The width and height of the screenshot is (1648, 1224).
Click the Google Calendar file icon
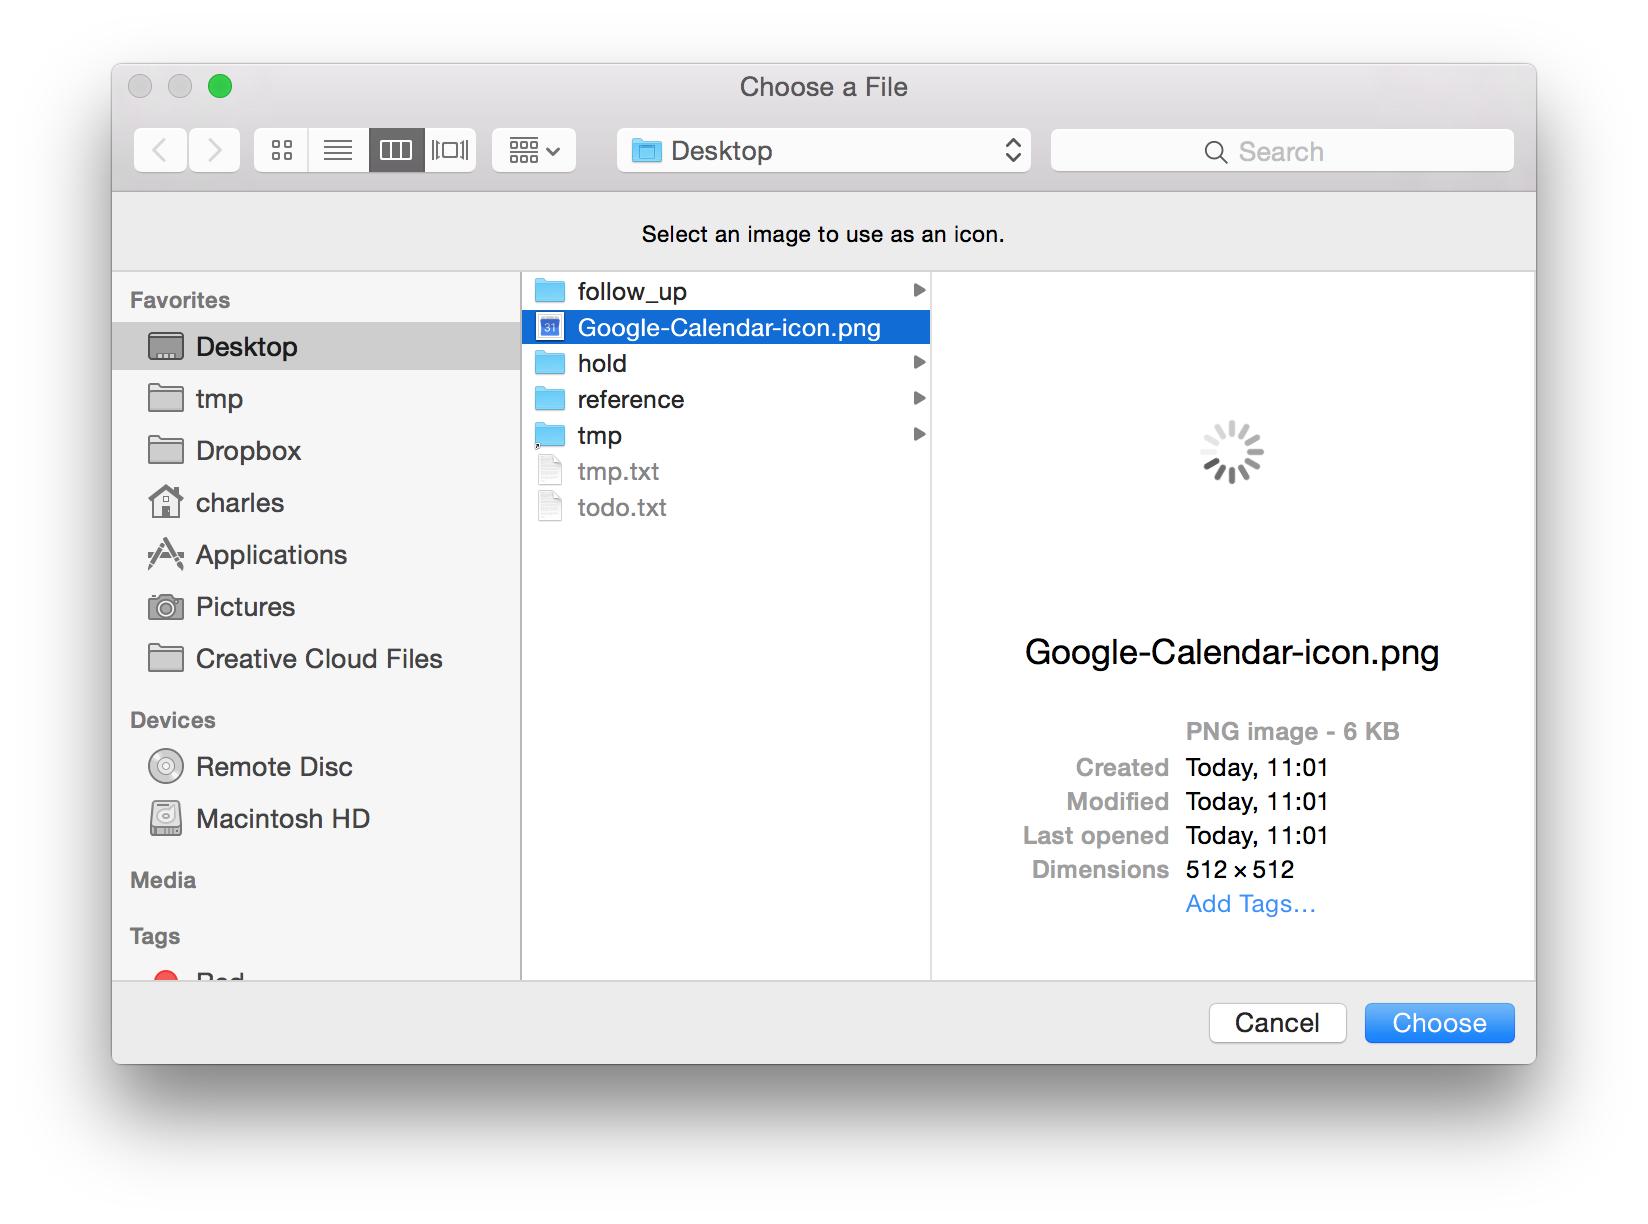tap(550, 327)
